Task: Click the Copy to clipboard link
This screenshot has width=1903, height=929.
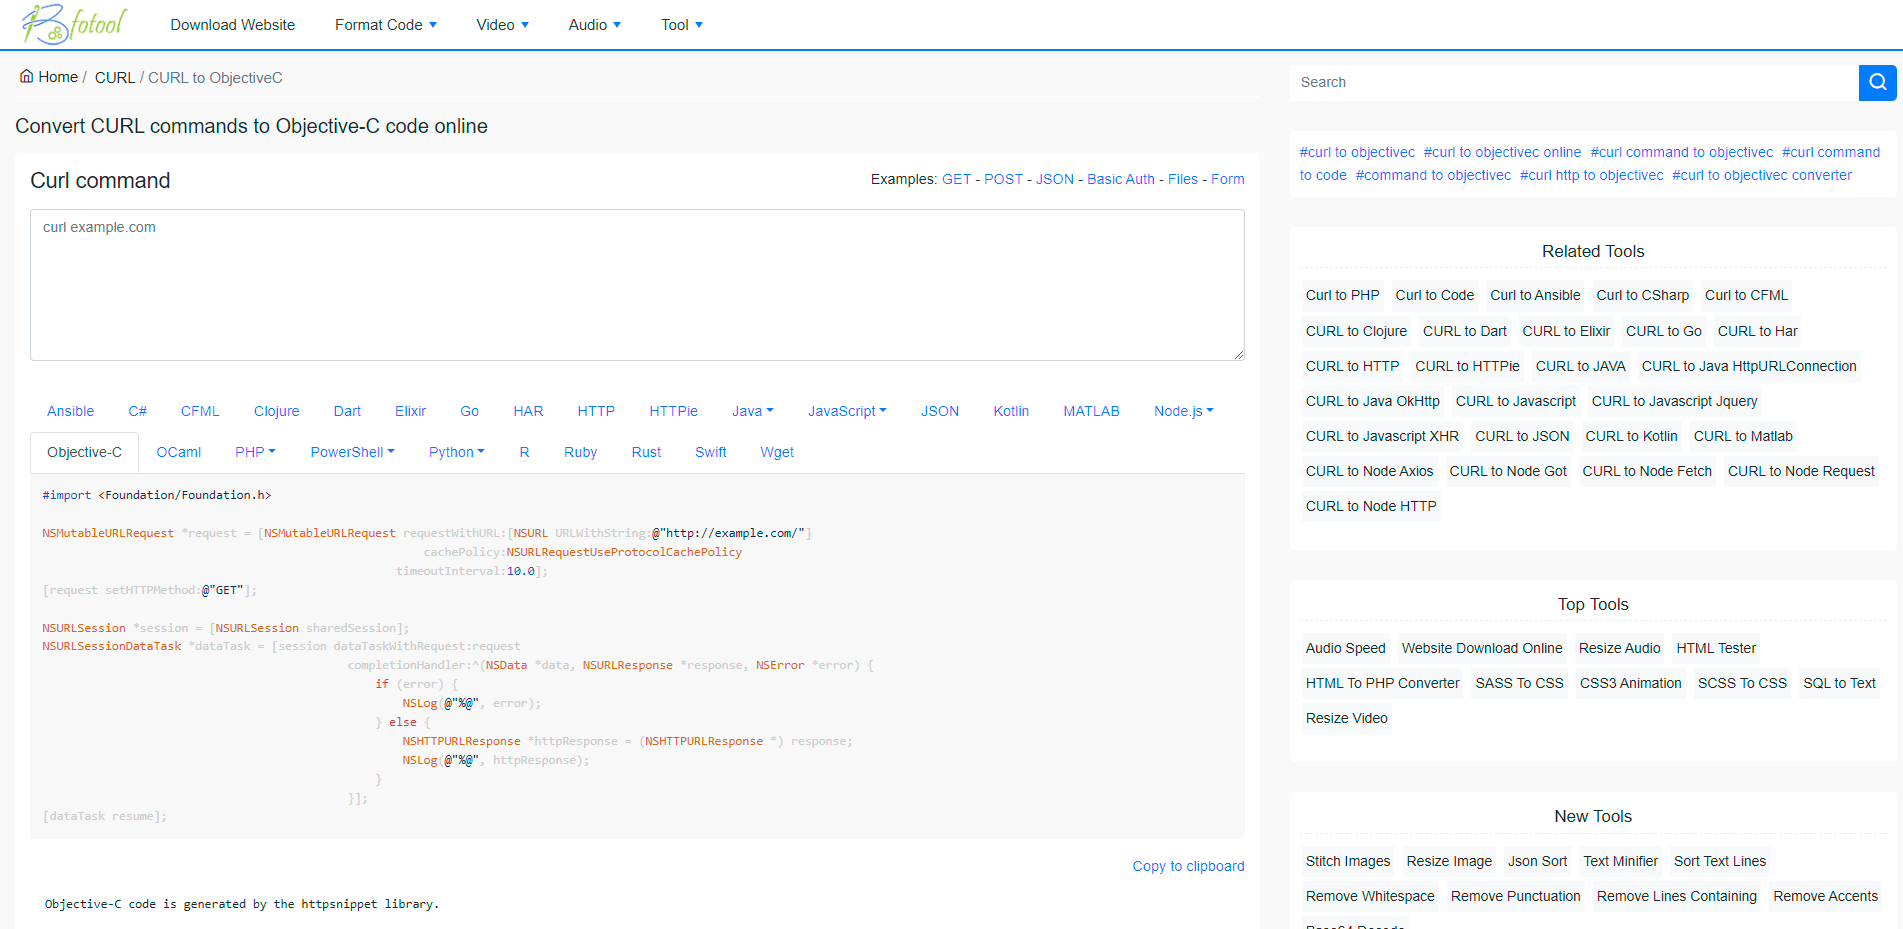Action: pos(1188,866)
